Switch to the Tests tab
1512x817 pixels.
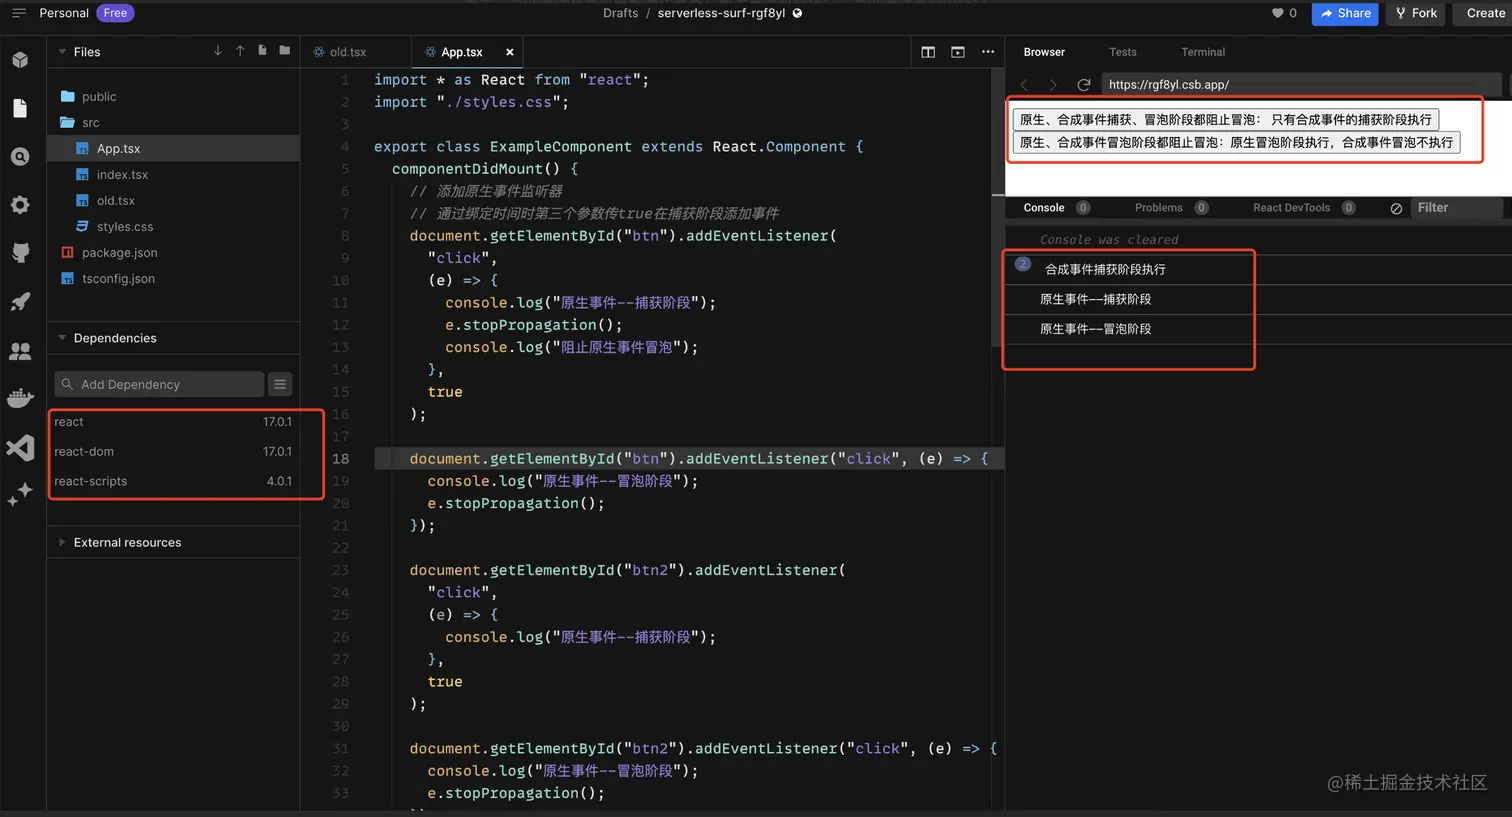(x=1123, y=52)
